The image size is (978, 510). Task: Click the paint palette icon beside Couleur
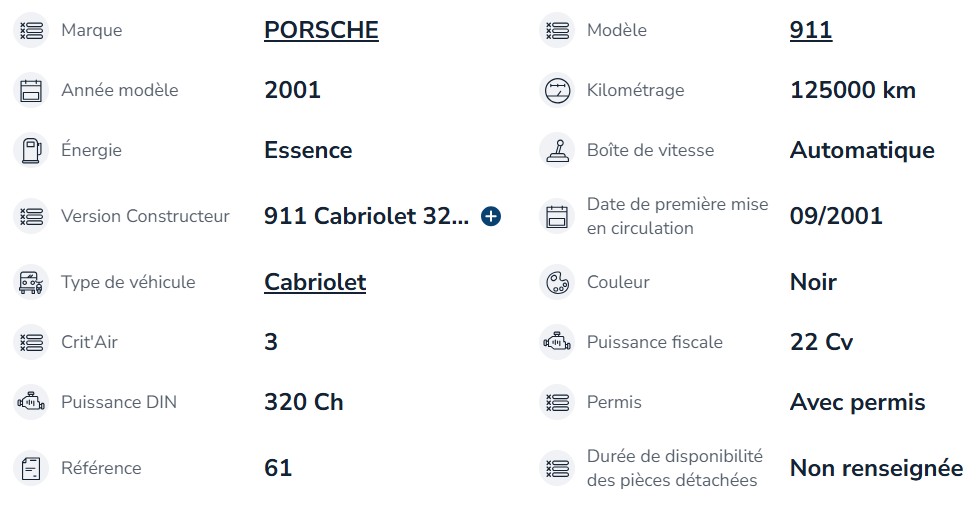tap(557, 282)
